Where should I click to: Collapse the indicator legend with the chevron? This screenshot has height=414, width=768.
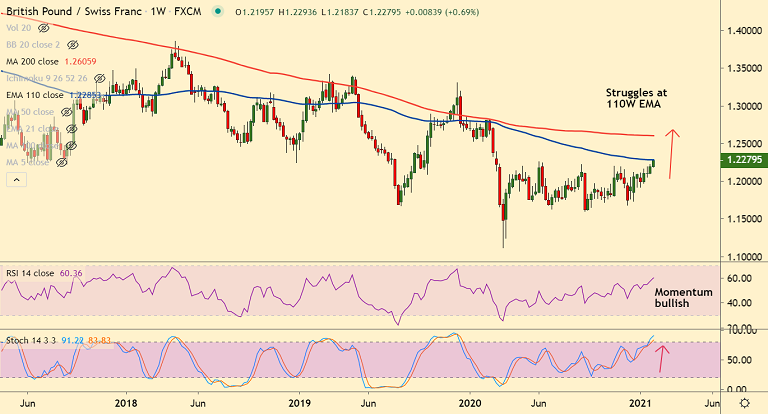[16, 180]
